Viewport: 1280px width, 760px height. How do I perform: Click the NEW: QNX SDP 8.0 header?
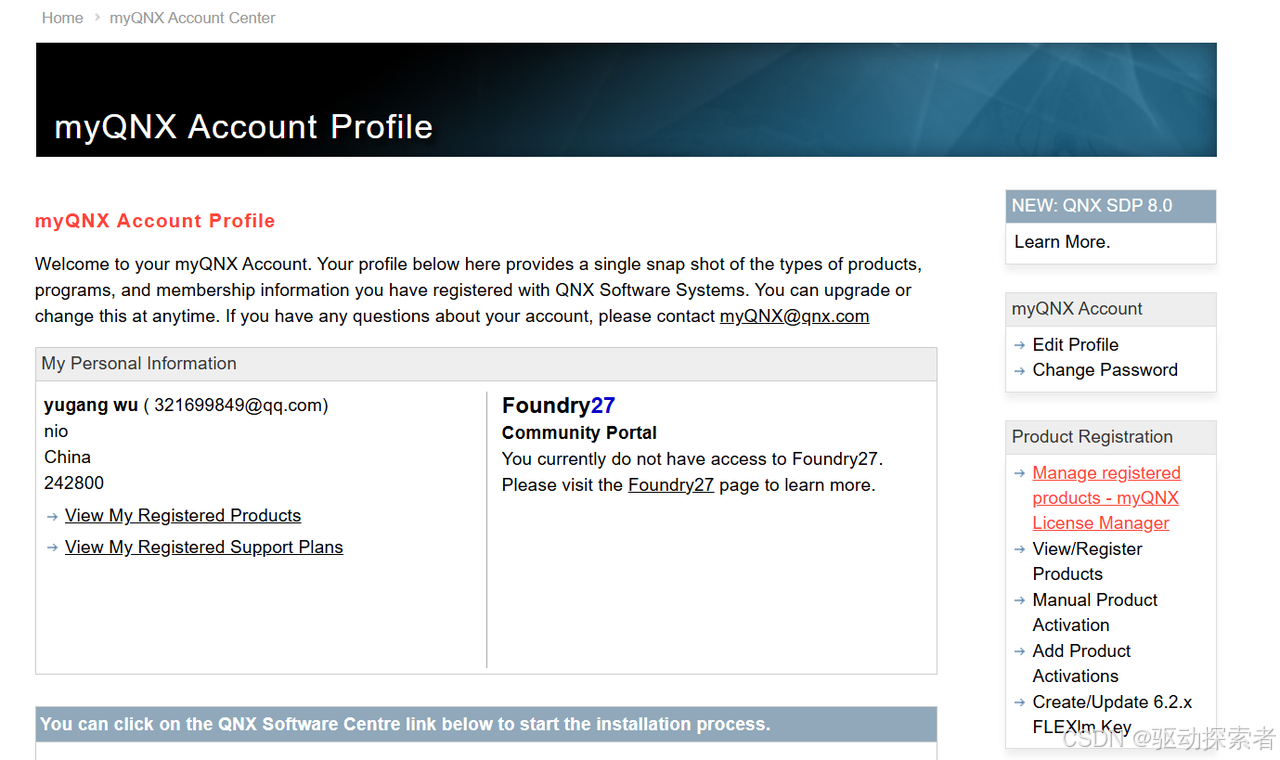(1110, 206)
